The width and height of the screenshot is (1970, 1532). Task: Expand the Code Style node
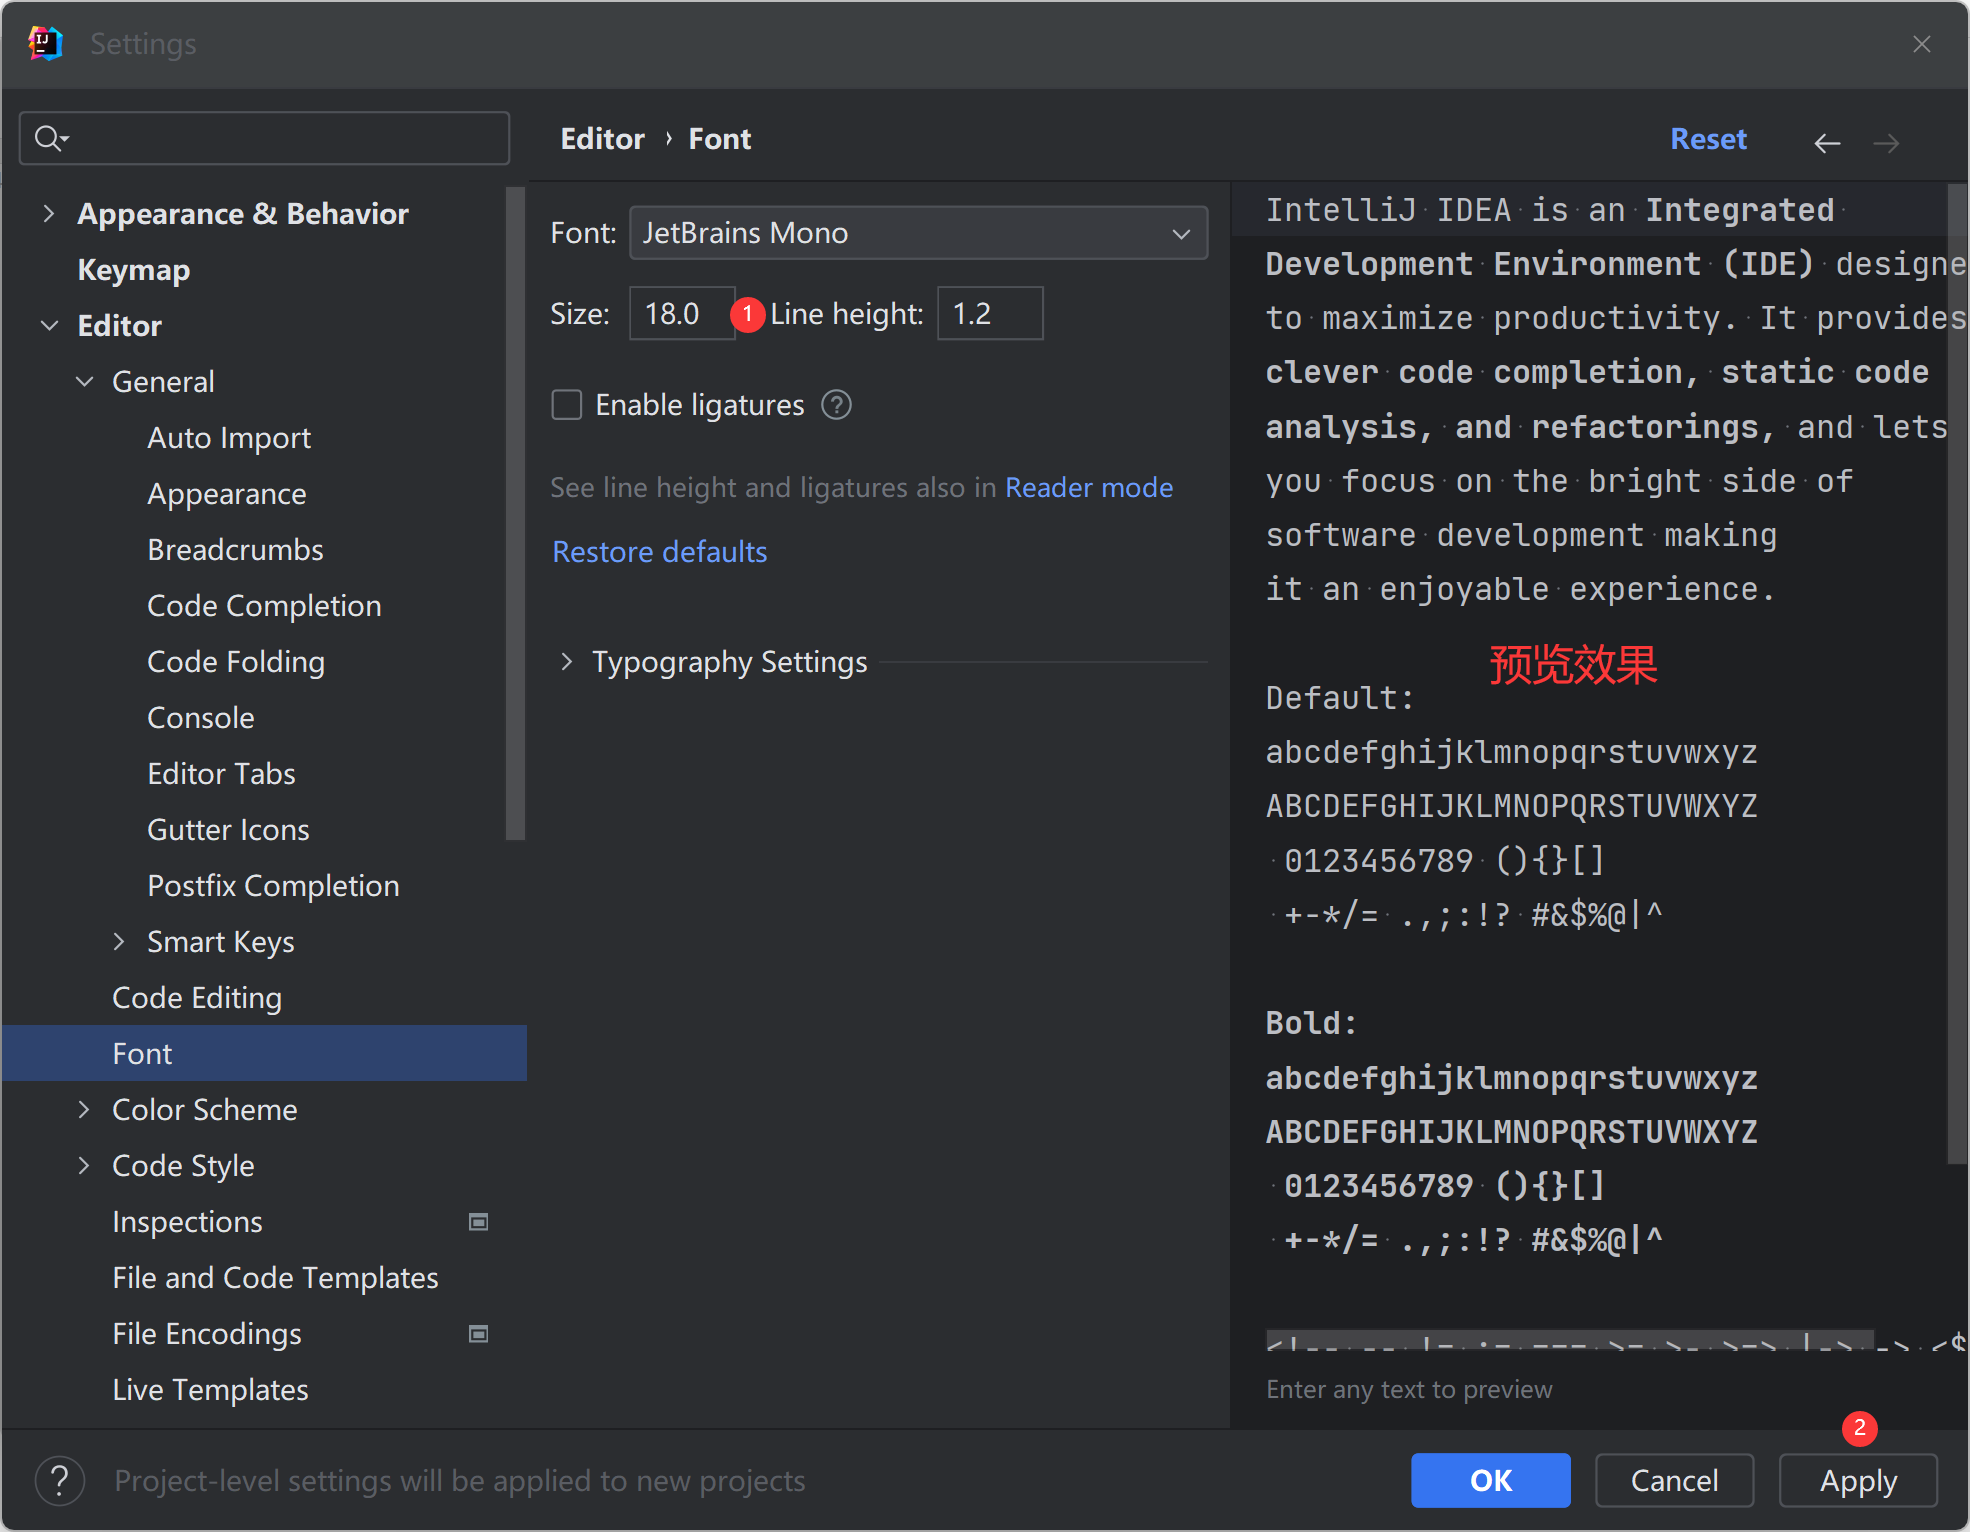[84, 1165]
